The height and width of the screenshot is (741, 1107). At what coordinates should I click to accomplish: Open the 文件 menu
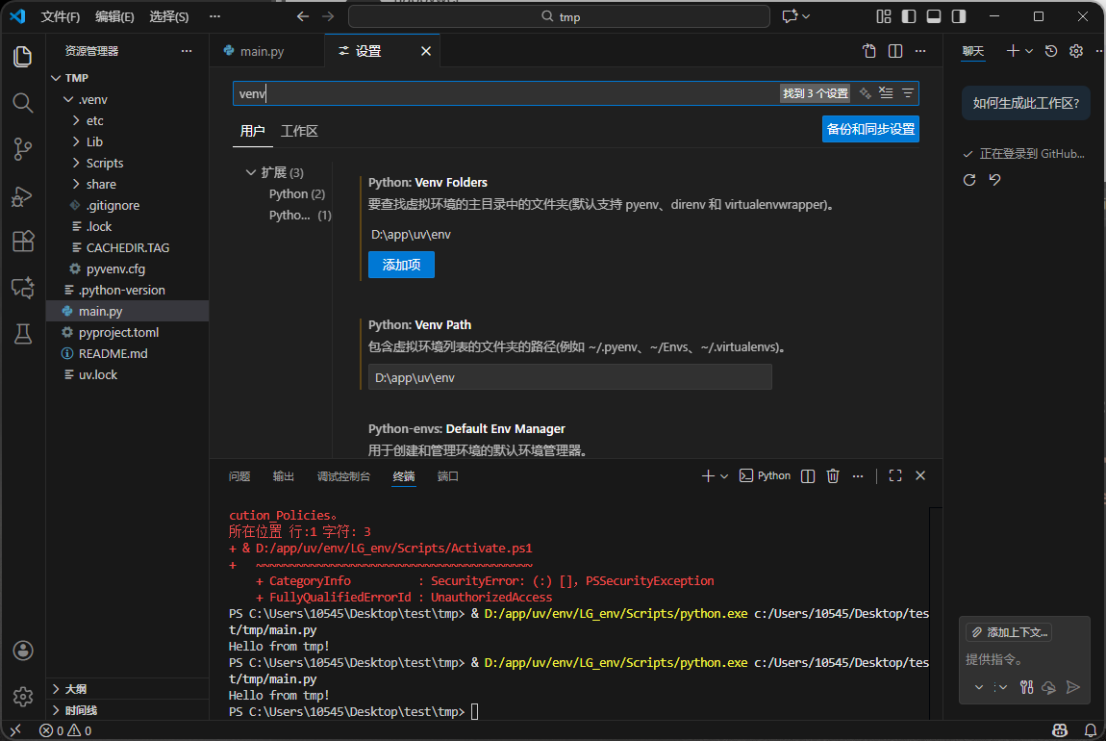(59, 16)
